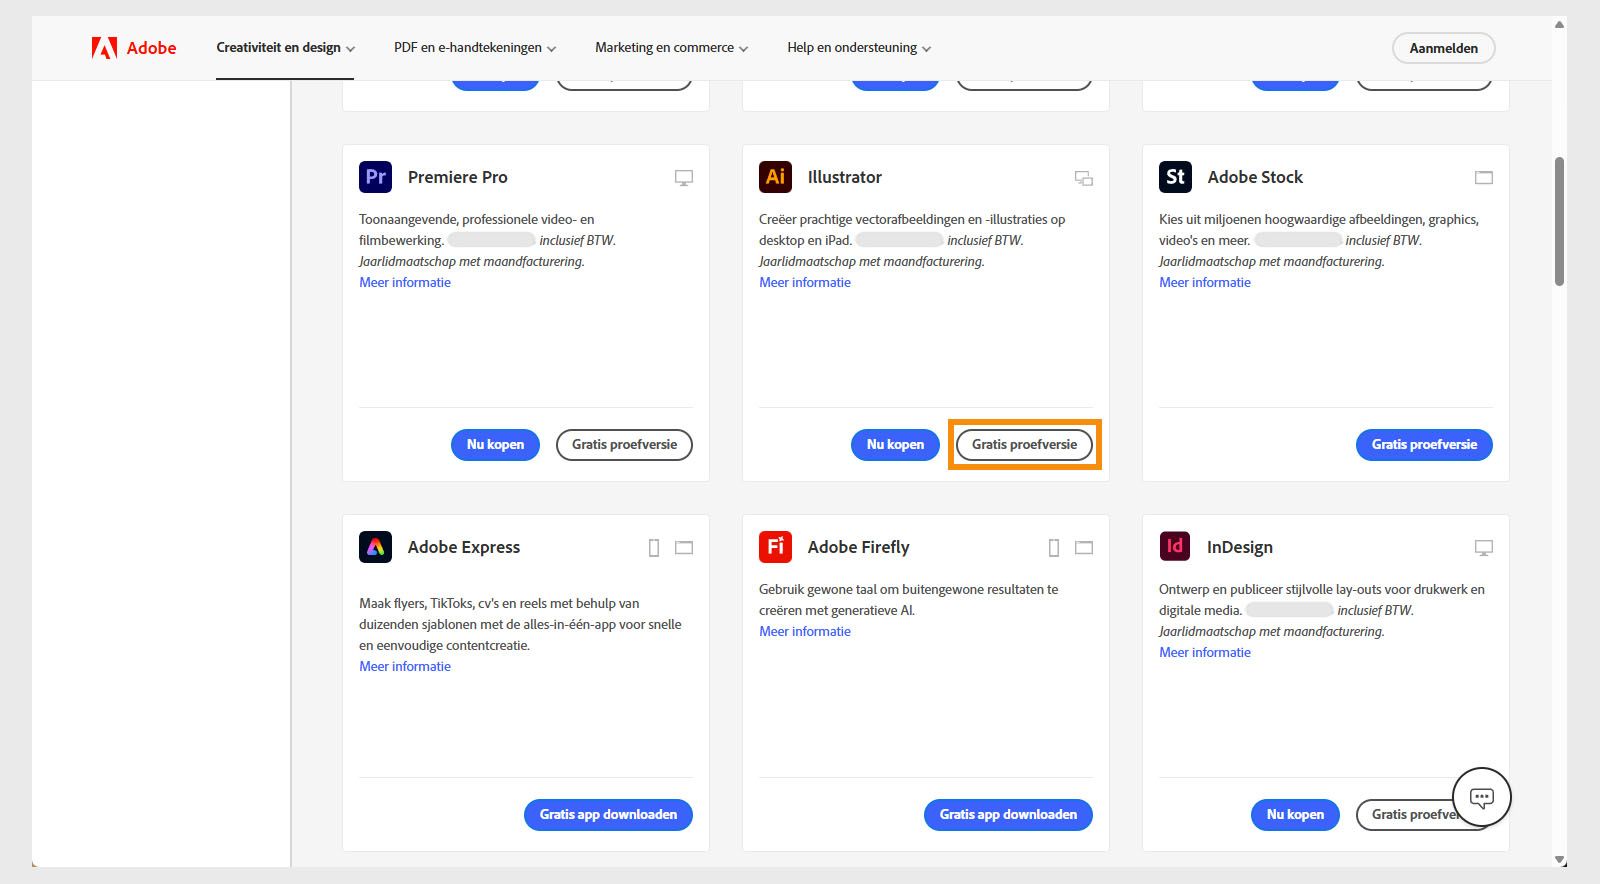Click desktop and iPad icon on Illustrator card
The height and width of the screenshot is (884, 1600).
pyautogui.click(x=1084, y=178)
